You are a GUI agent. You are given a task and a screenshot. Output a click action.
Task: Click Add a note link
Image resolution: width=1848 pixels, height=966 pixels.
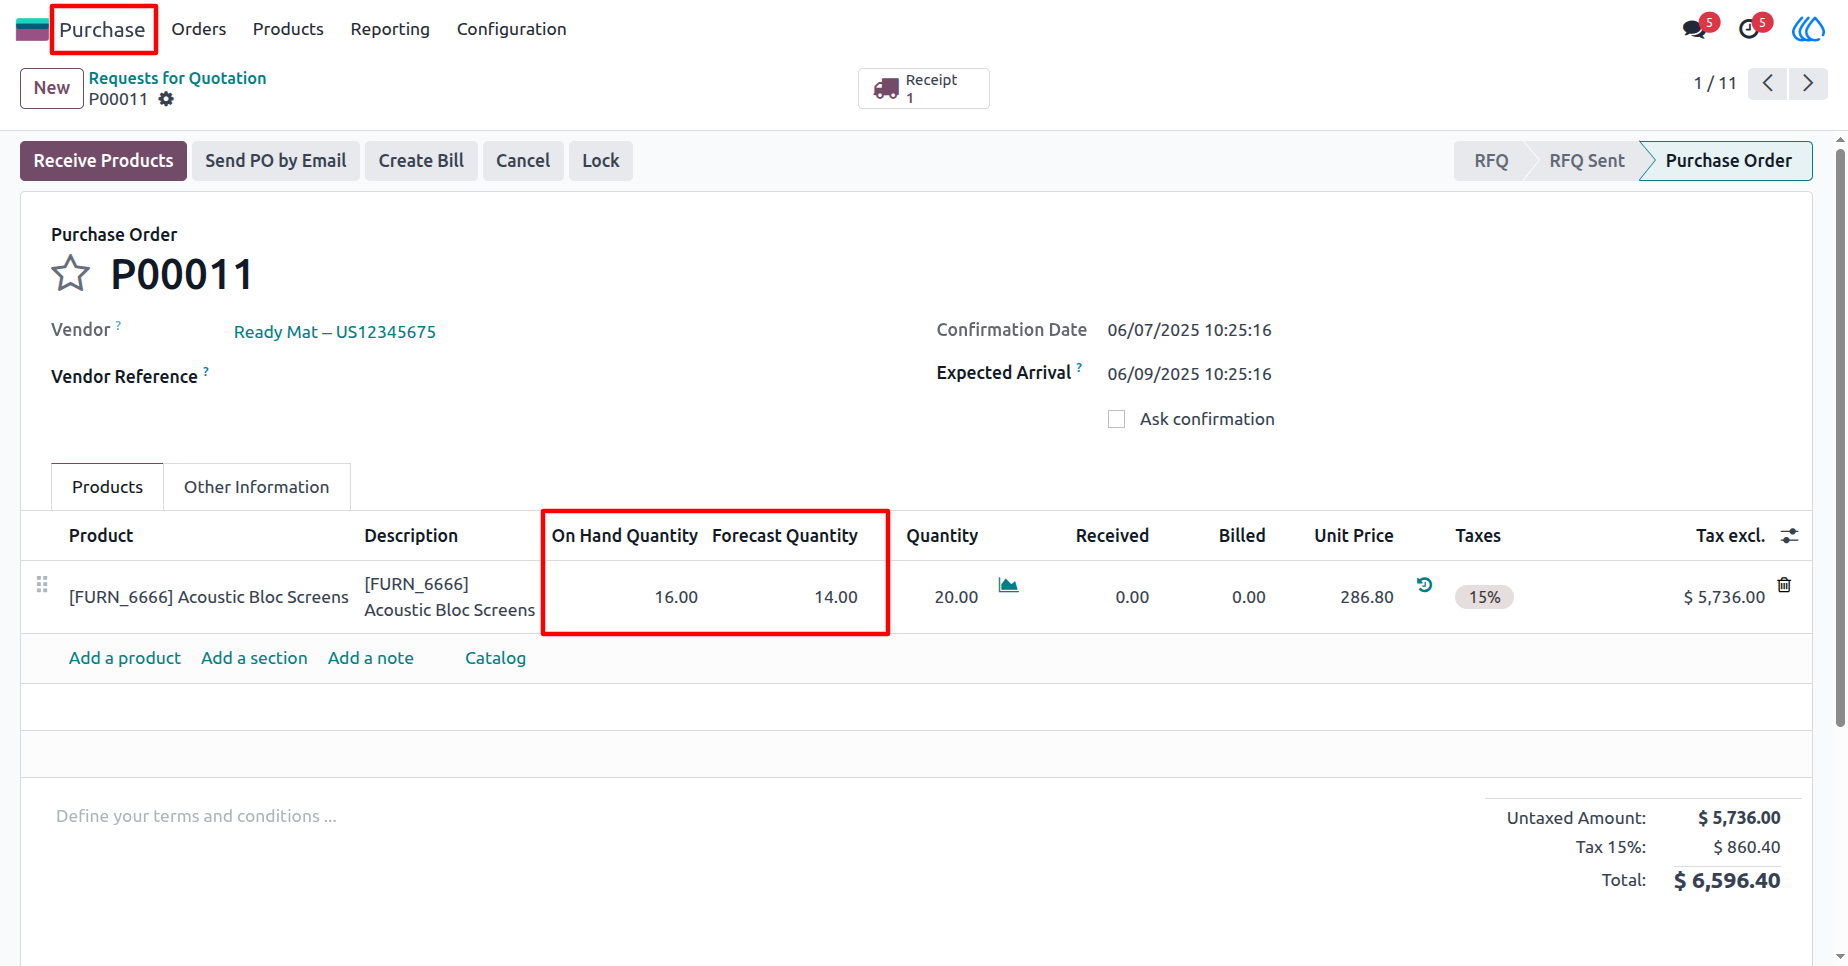[x=371, y=658]
